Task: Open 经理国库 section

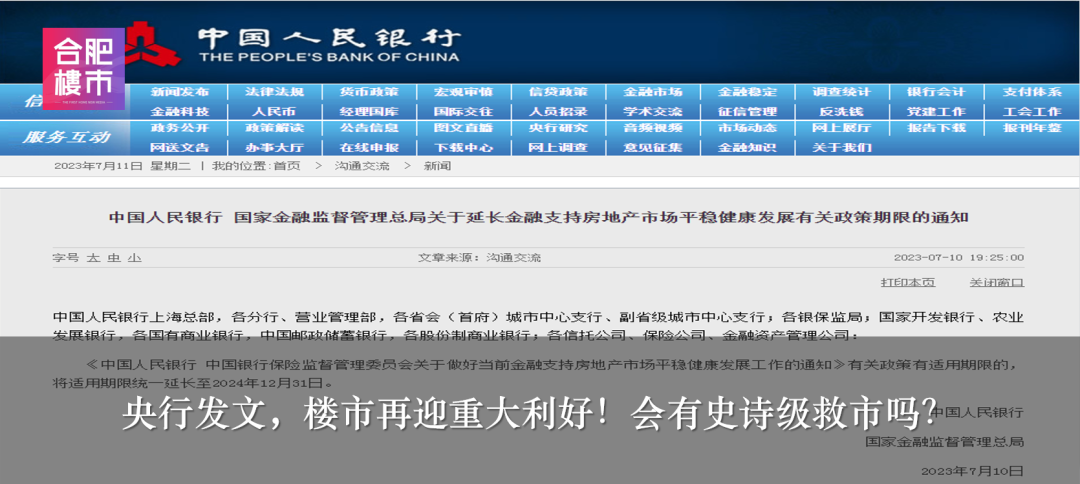Action: pyautogui.click(x=368, y=112)
